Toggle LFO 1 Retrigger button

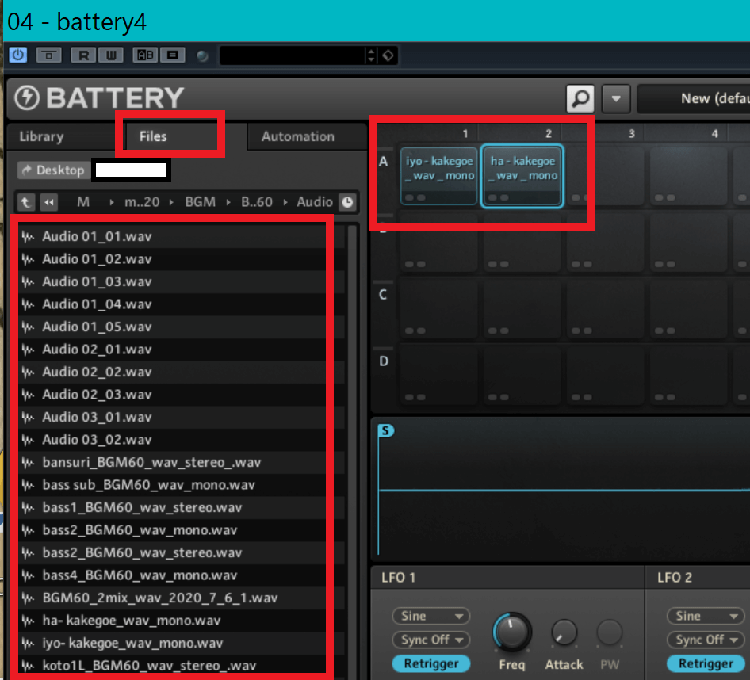tap(431, 663)
